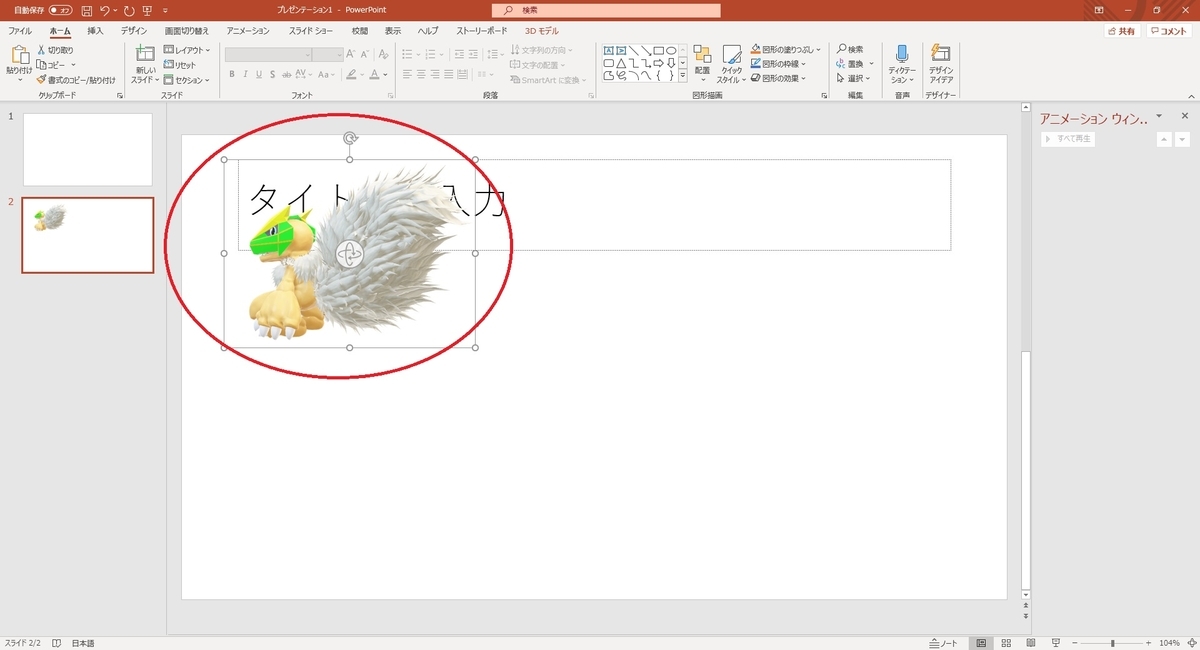Open the コピー dropdown arrow
This screenshot has height=650, width=1200.
(74, 65)
